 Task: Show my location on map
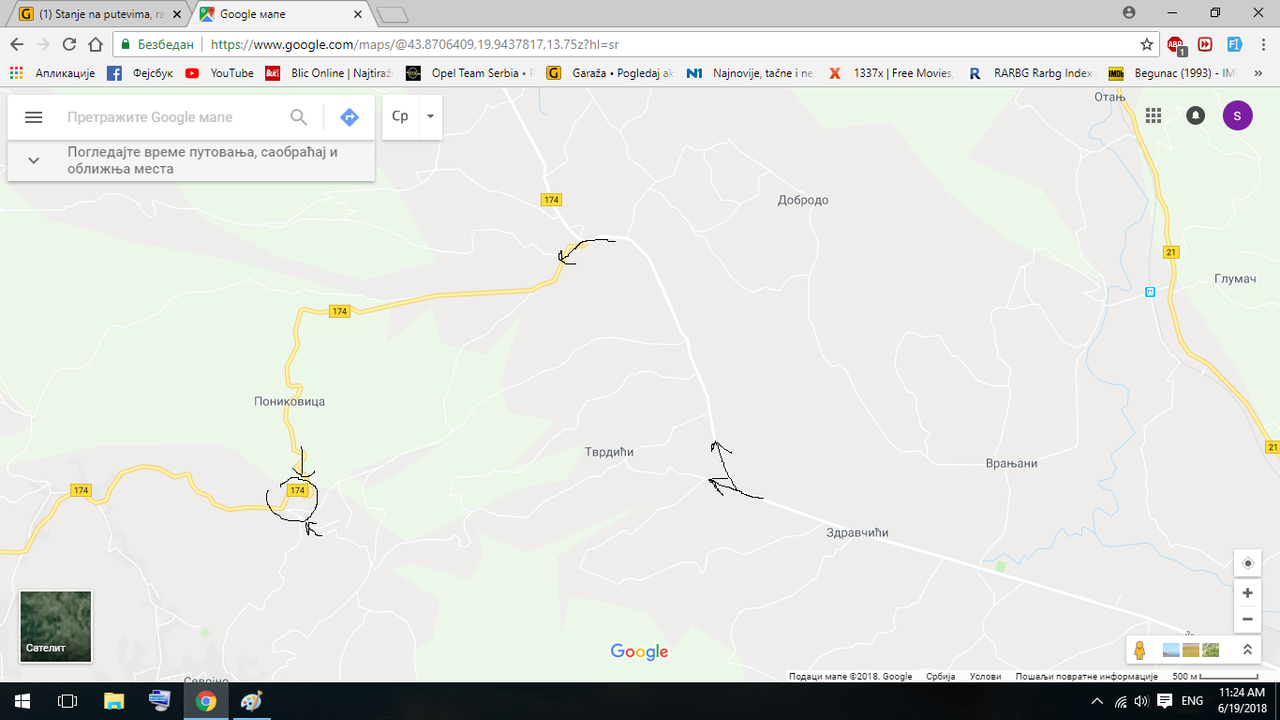[1247, 563]
